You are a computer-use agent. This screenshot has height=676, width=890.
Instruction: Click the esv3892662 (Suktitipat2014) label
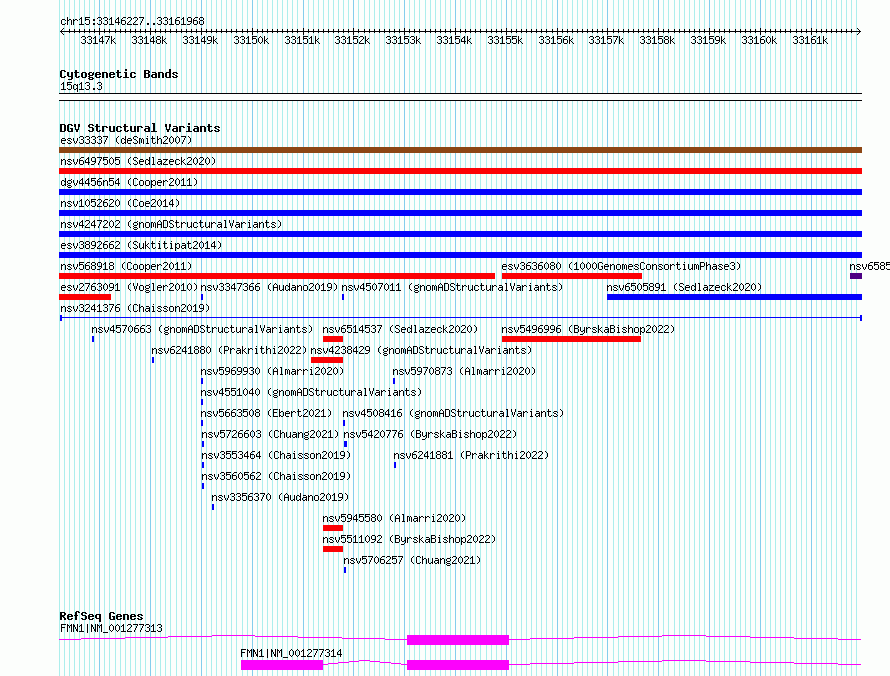coord(141,245)
